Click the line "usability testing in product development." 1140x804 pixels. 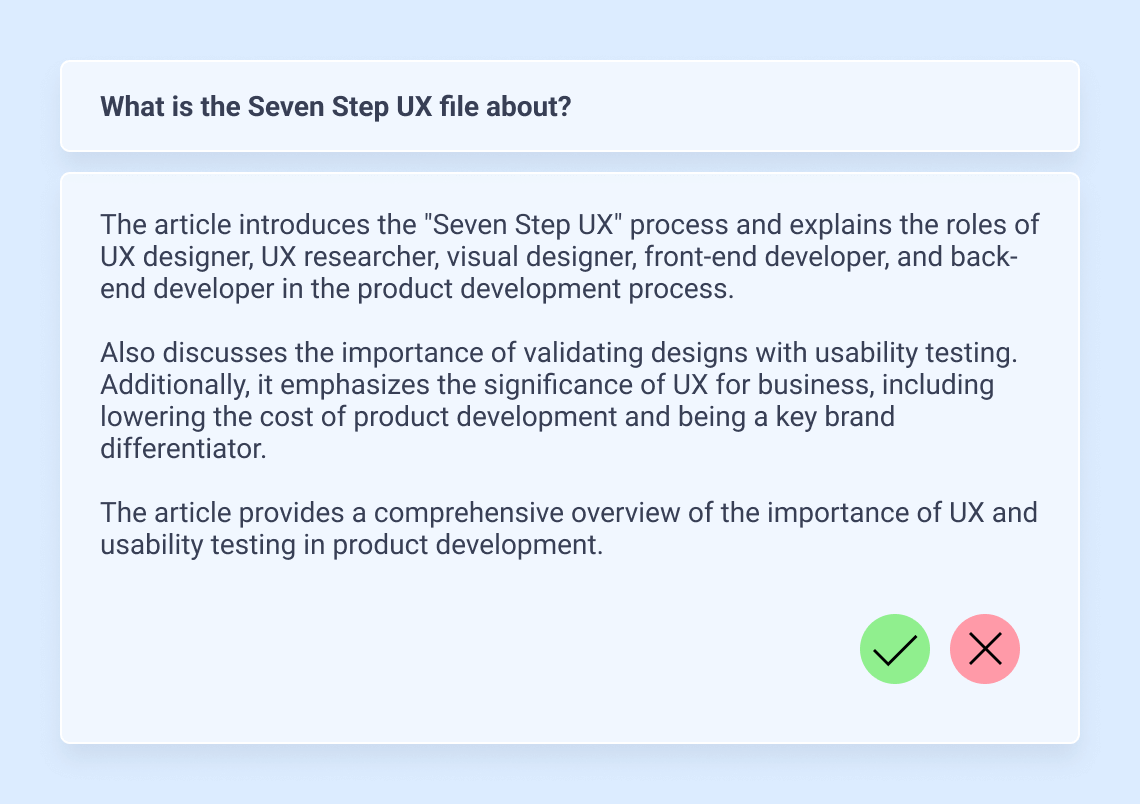[350, 545]
